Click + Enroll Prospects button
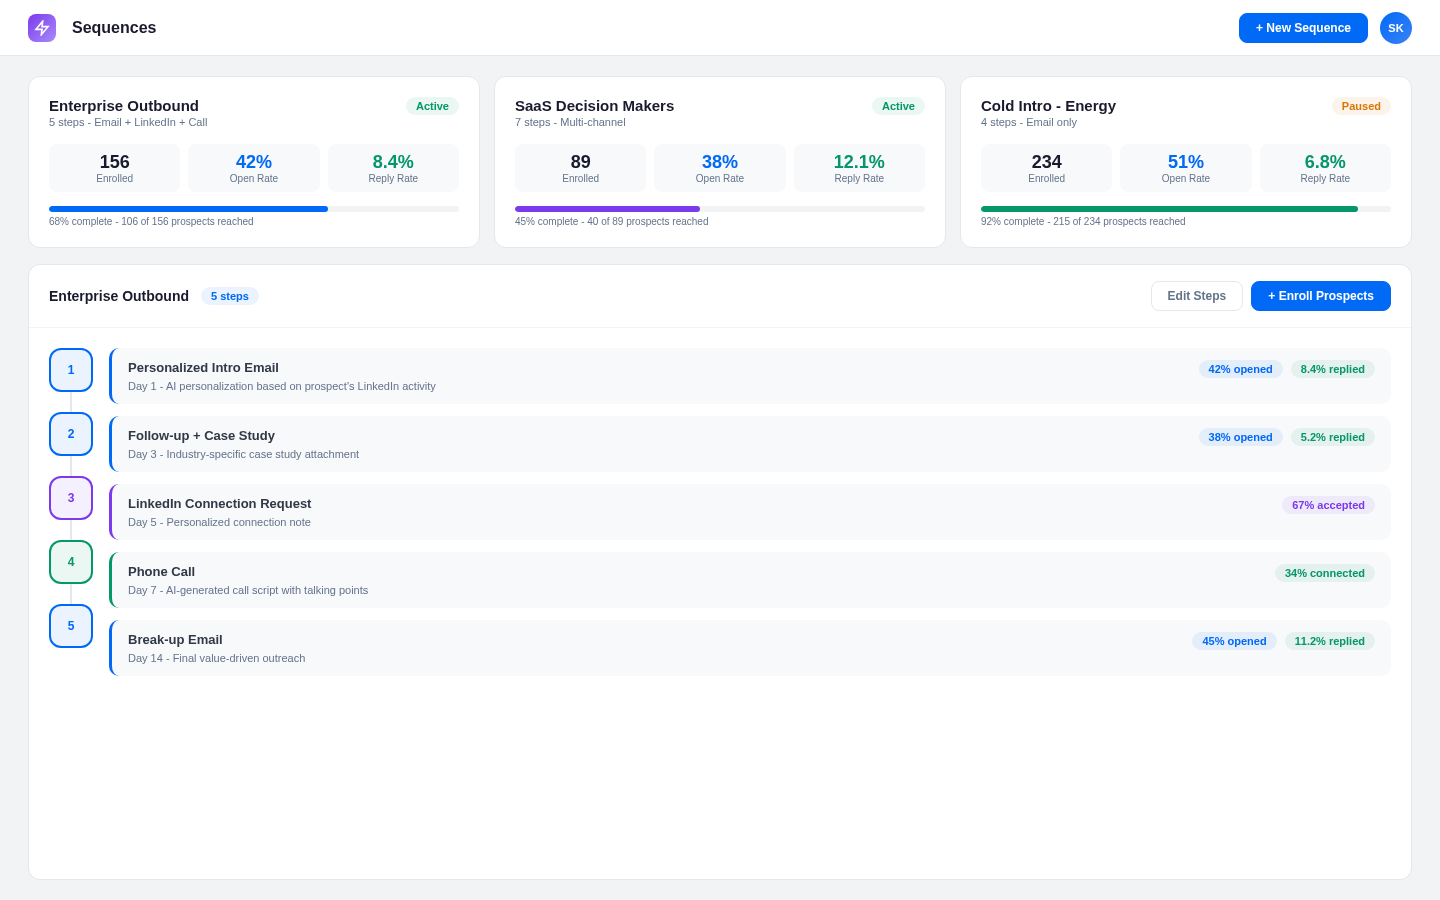1440x900 pixels. 1321,296
